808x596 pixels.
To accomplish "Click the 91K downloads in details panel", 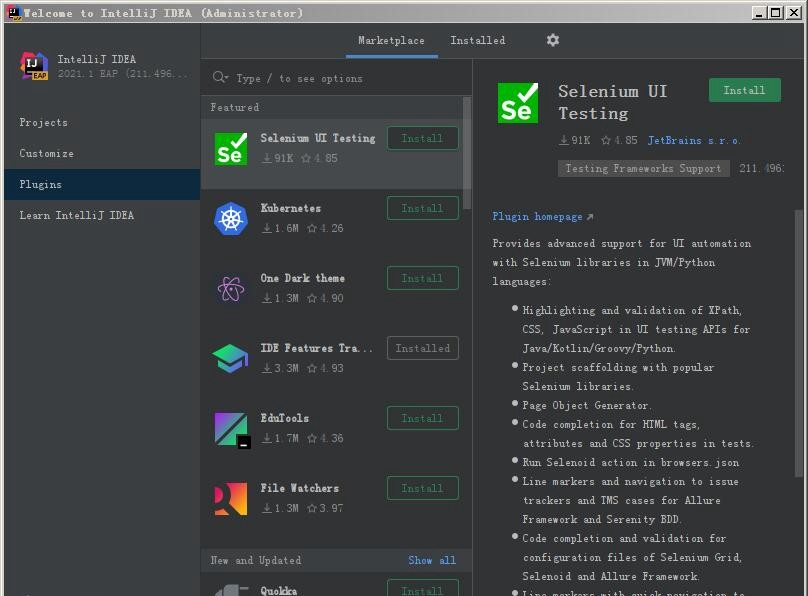I will point(575,140).
